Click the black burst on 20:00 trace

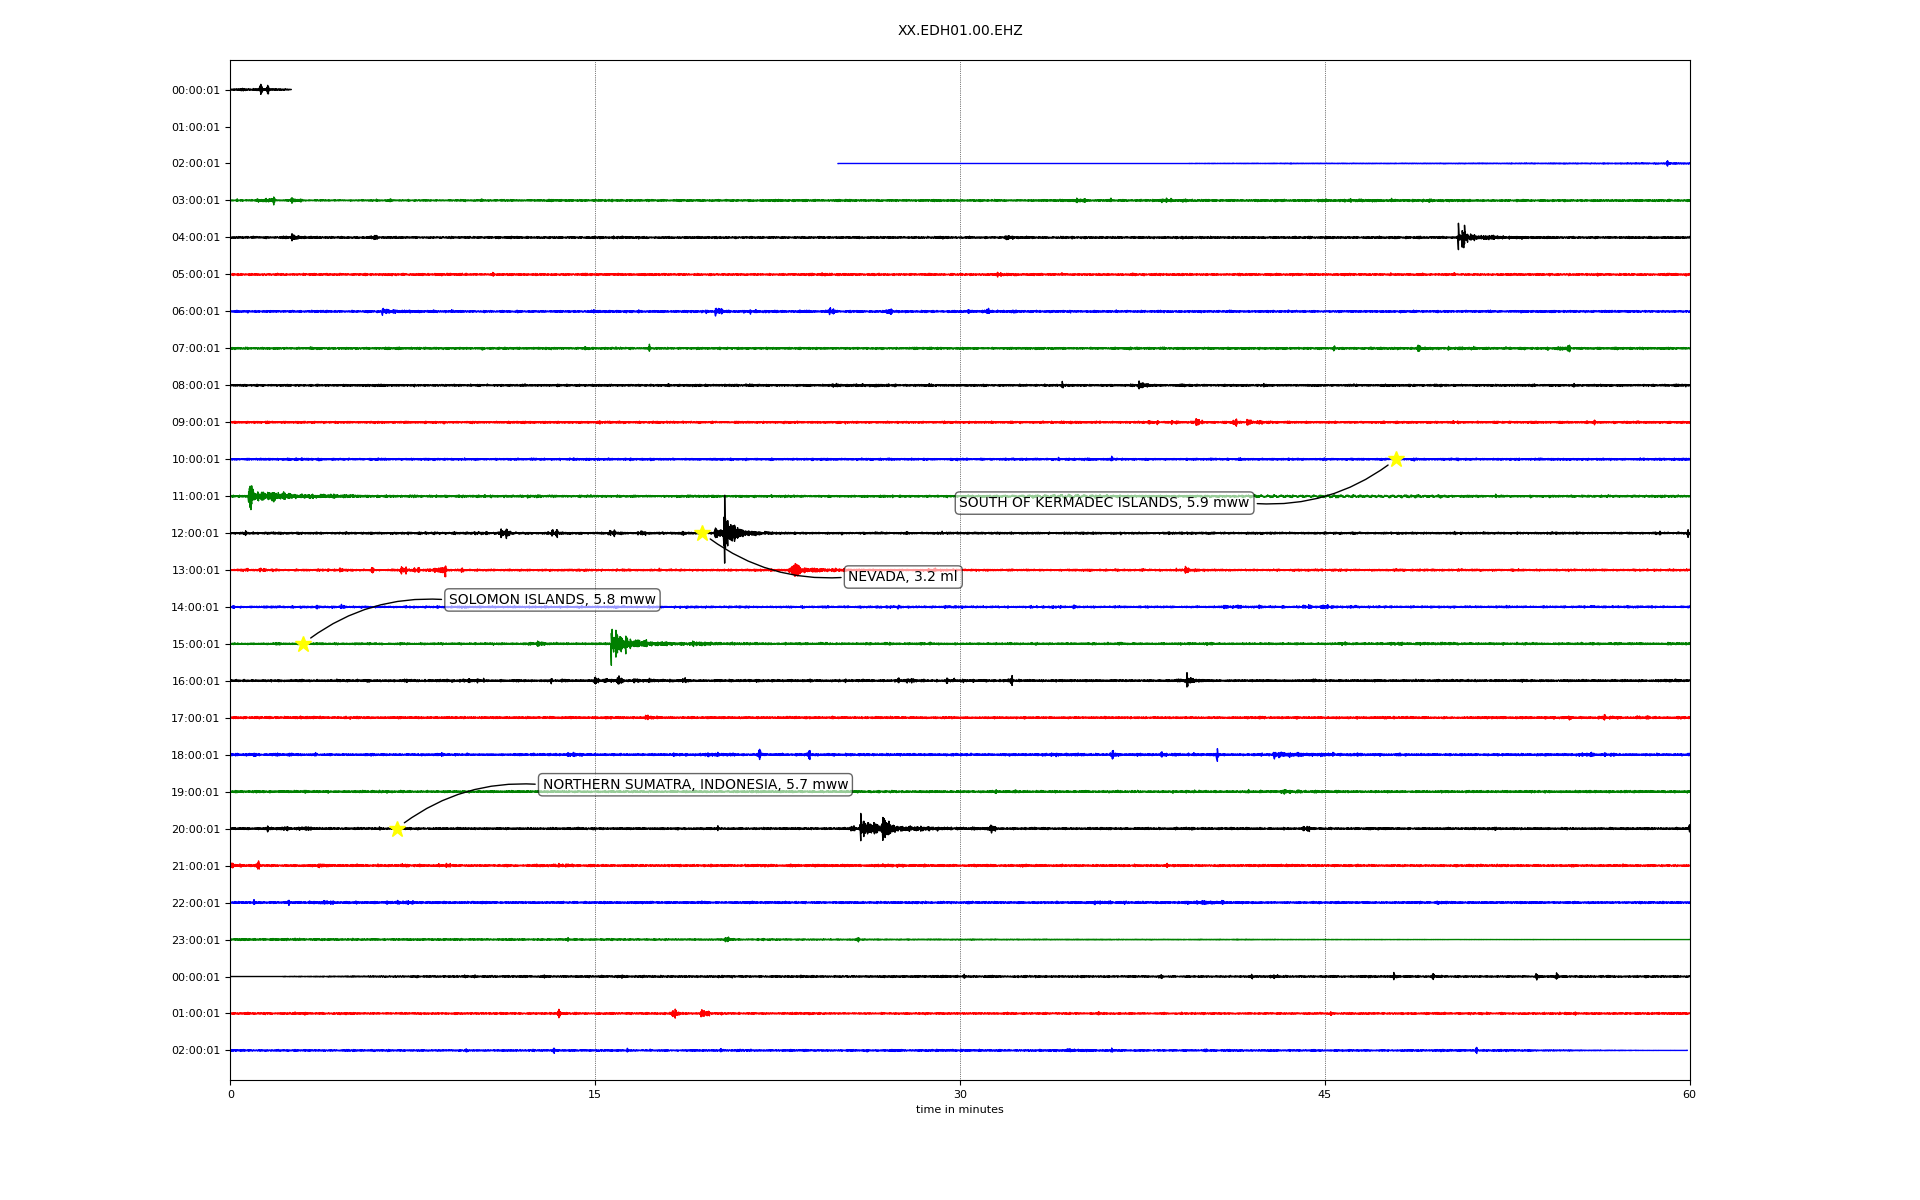click(872, 828)
